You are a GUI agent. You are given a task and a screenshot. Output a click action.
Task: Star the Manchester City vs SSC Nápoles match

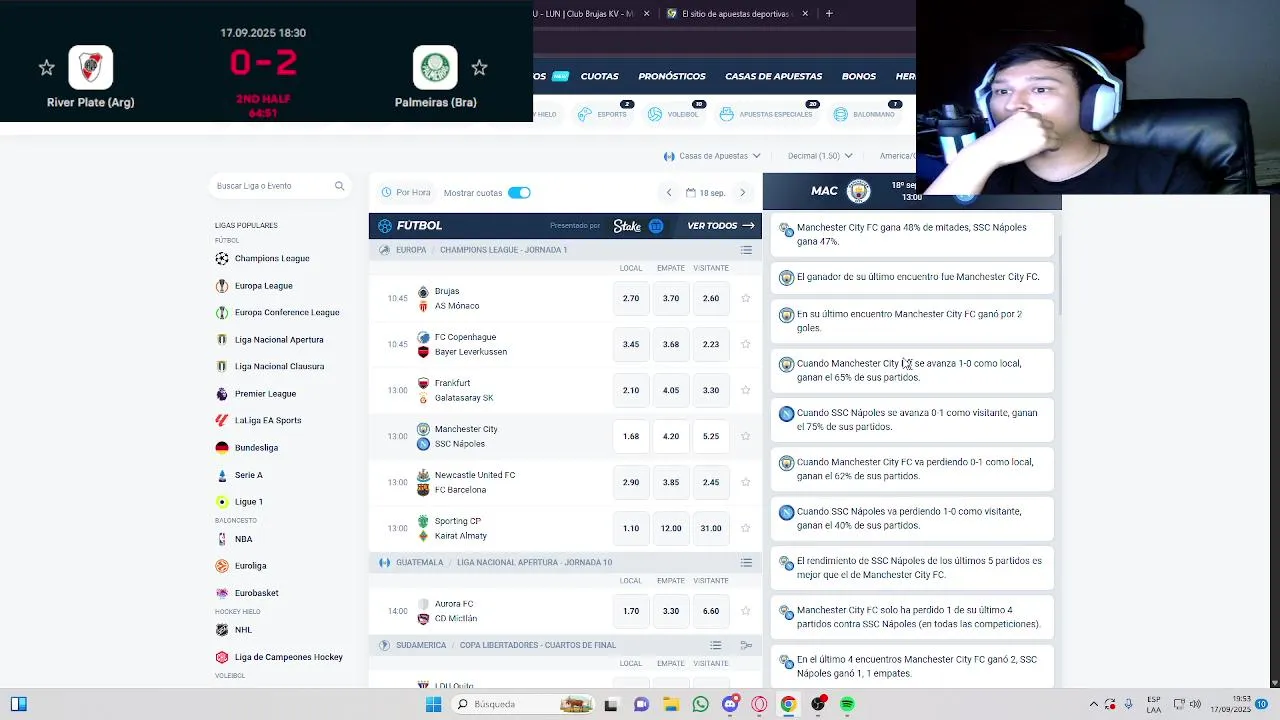pos(746,436)
